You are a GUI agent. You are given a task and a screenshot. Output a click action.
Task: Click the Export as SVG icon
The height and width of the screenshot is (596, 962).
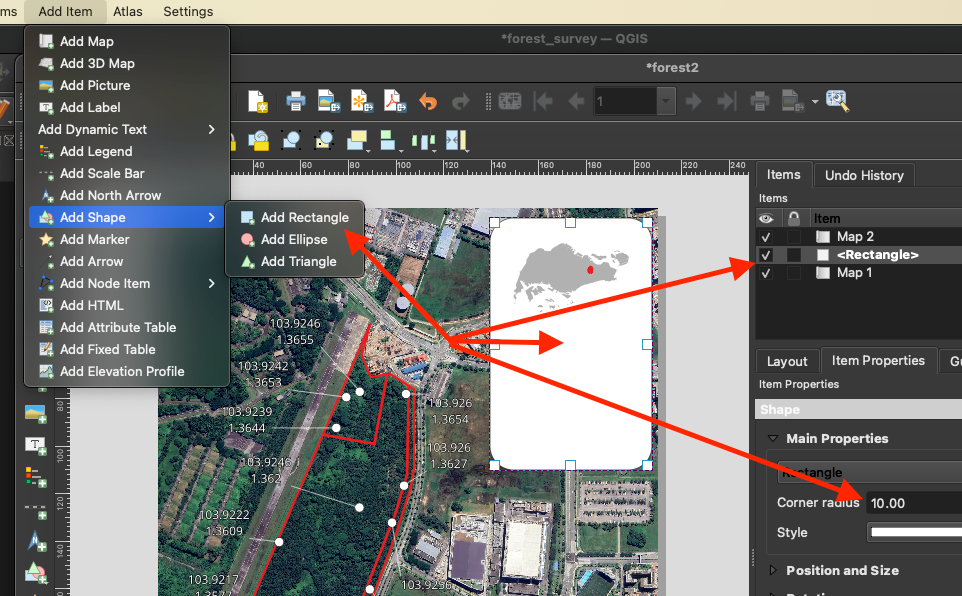(362, 101)
